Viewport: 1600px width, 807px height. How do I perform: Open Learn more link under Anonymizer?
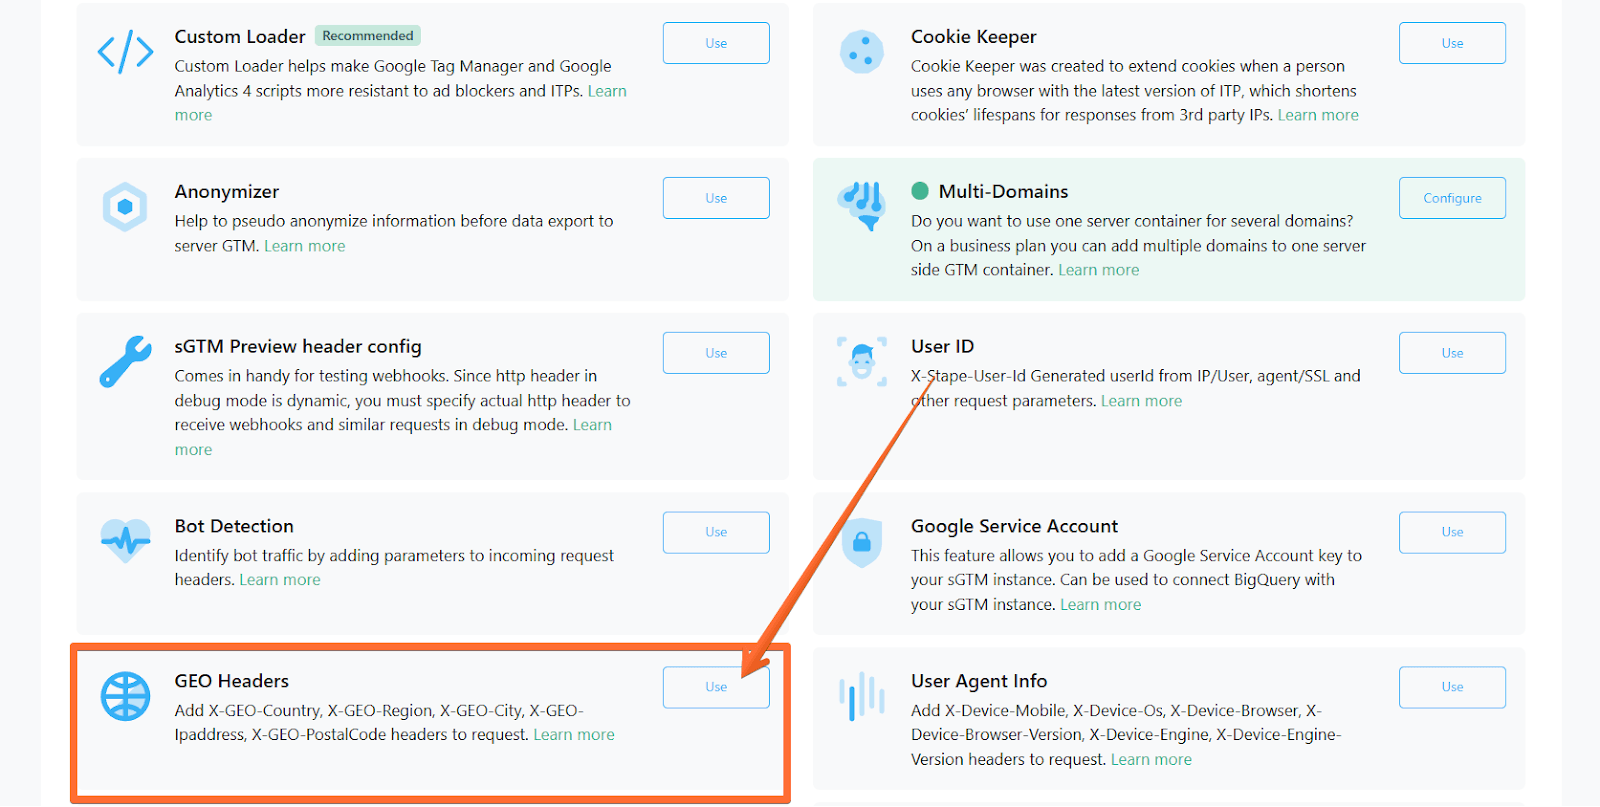pyautogui.click(x=305, y=246)
